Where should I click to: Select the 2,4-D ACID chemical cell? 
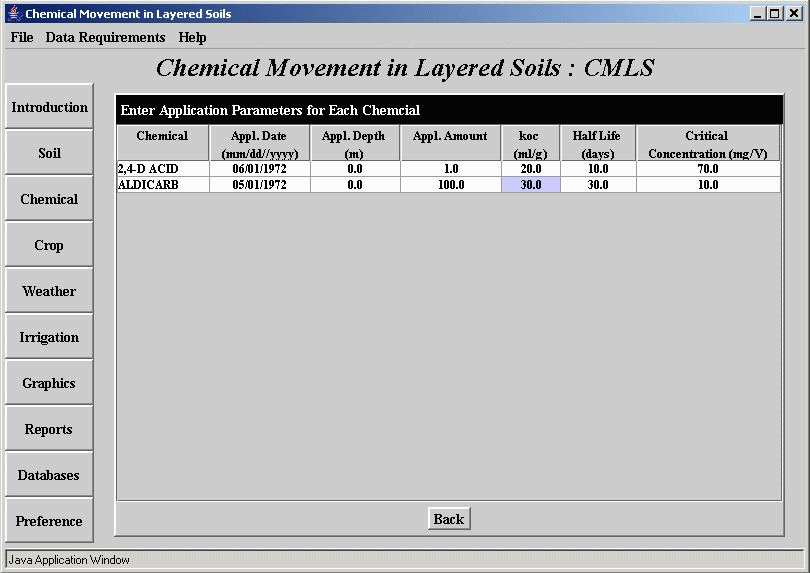[x=163, y=169]
